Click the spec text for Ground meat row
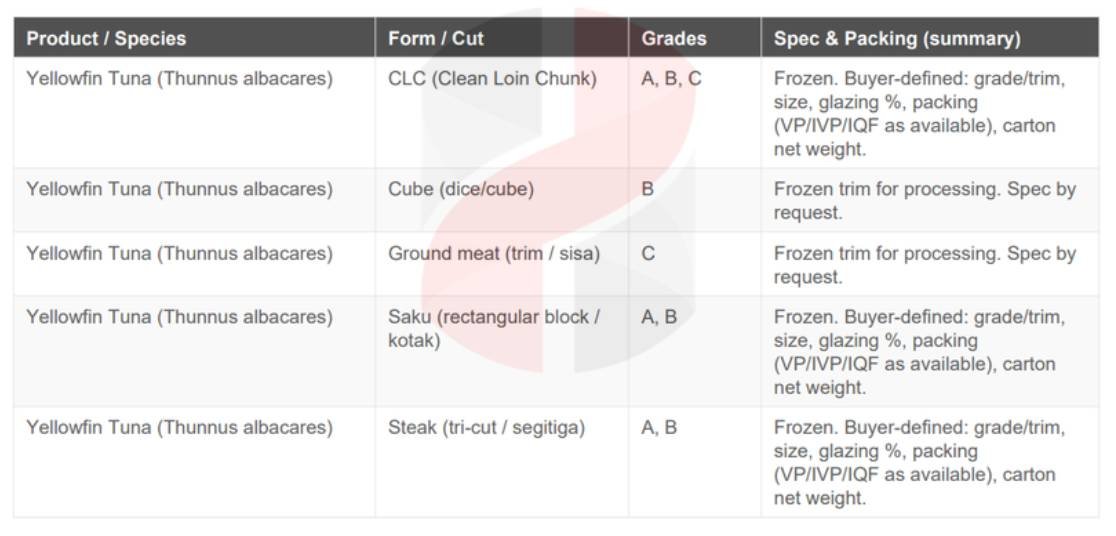Image resolution: width=1116 pixels, height=536 pixels. (924, 265)
